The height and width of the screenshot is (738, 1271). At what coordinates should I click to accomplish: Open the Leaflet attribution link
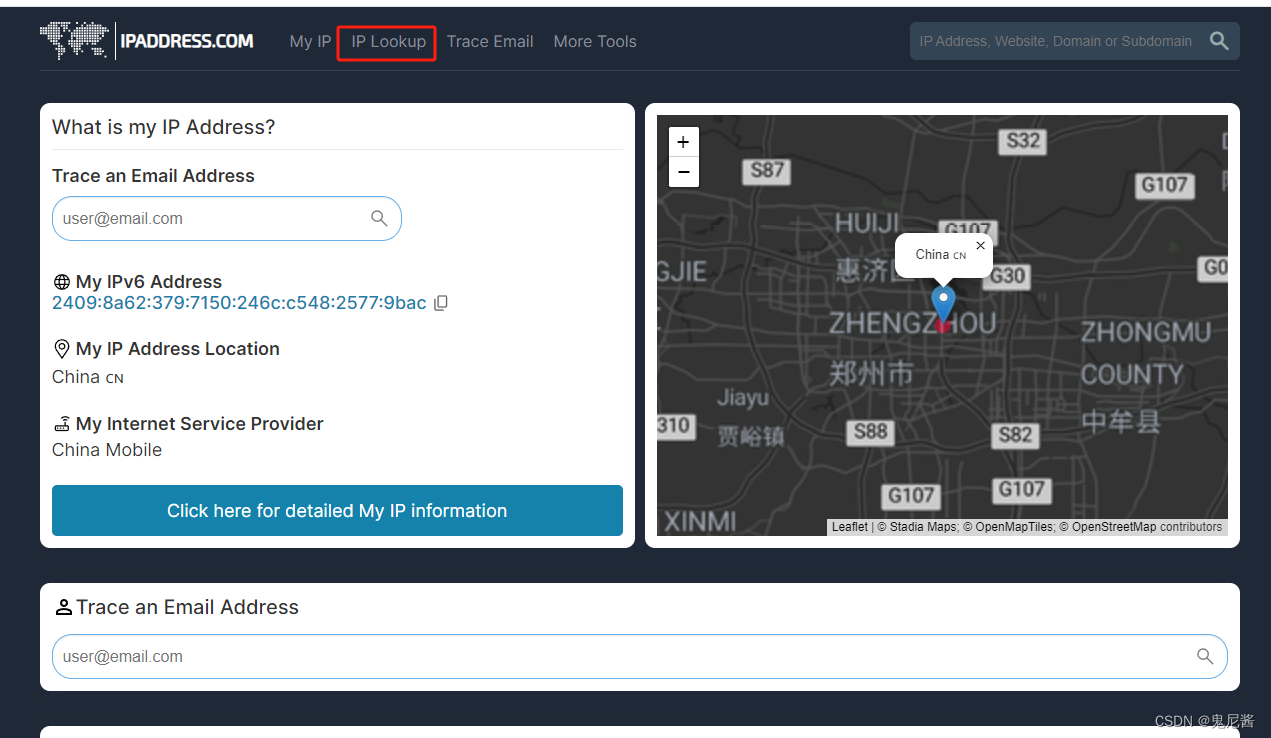pyautogui.click(x=850, y=527)
